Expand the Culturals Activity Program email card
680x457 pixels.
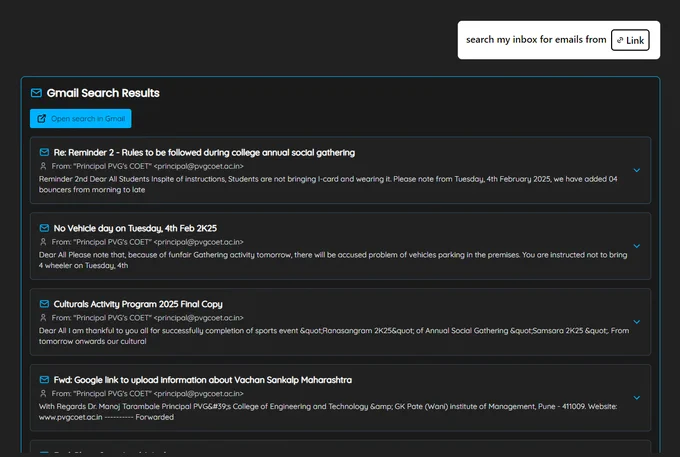click(x=637, y=322)
